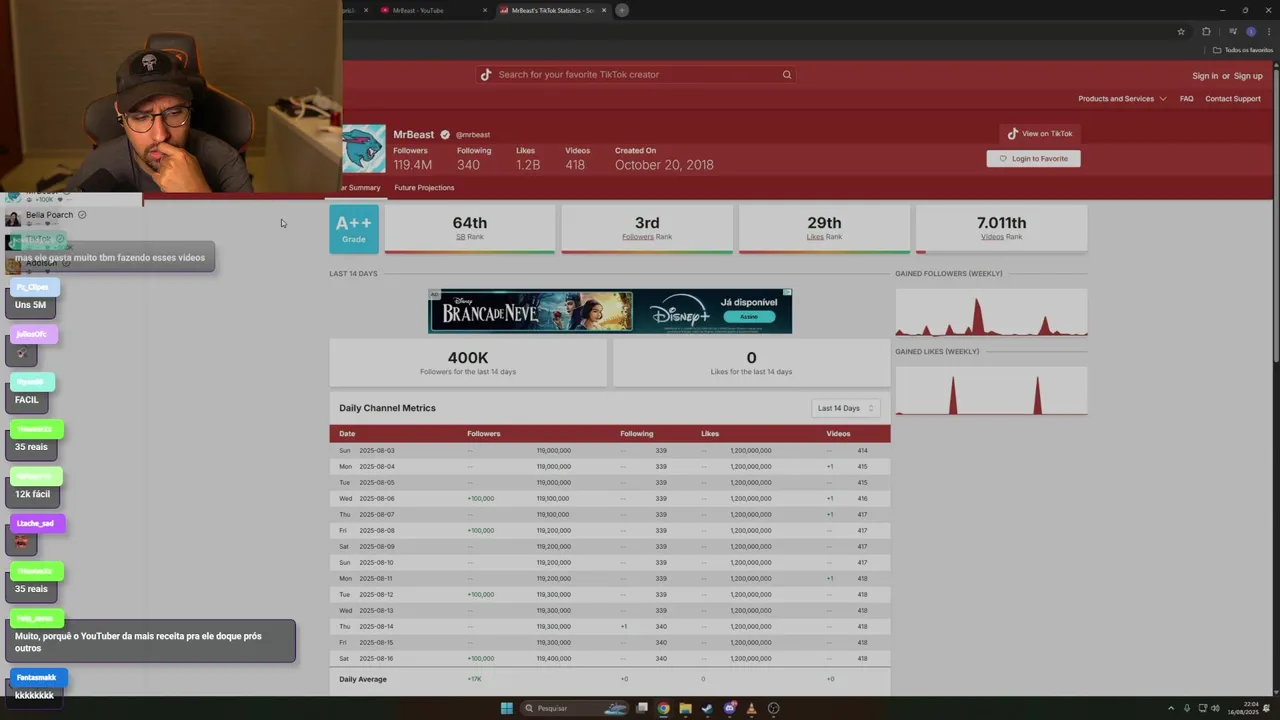Close the MrBeast's TikTok Statistics tab
The height and width of the screenshot is (720, 1280).
tap(604, 10)
